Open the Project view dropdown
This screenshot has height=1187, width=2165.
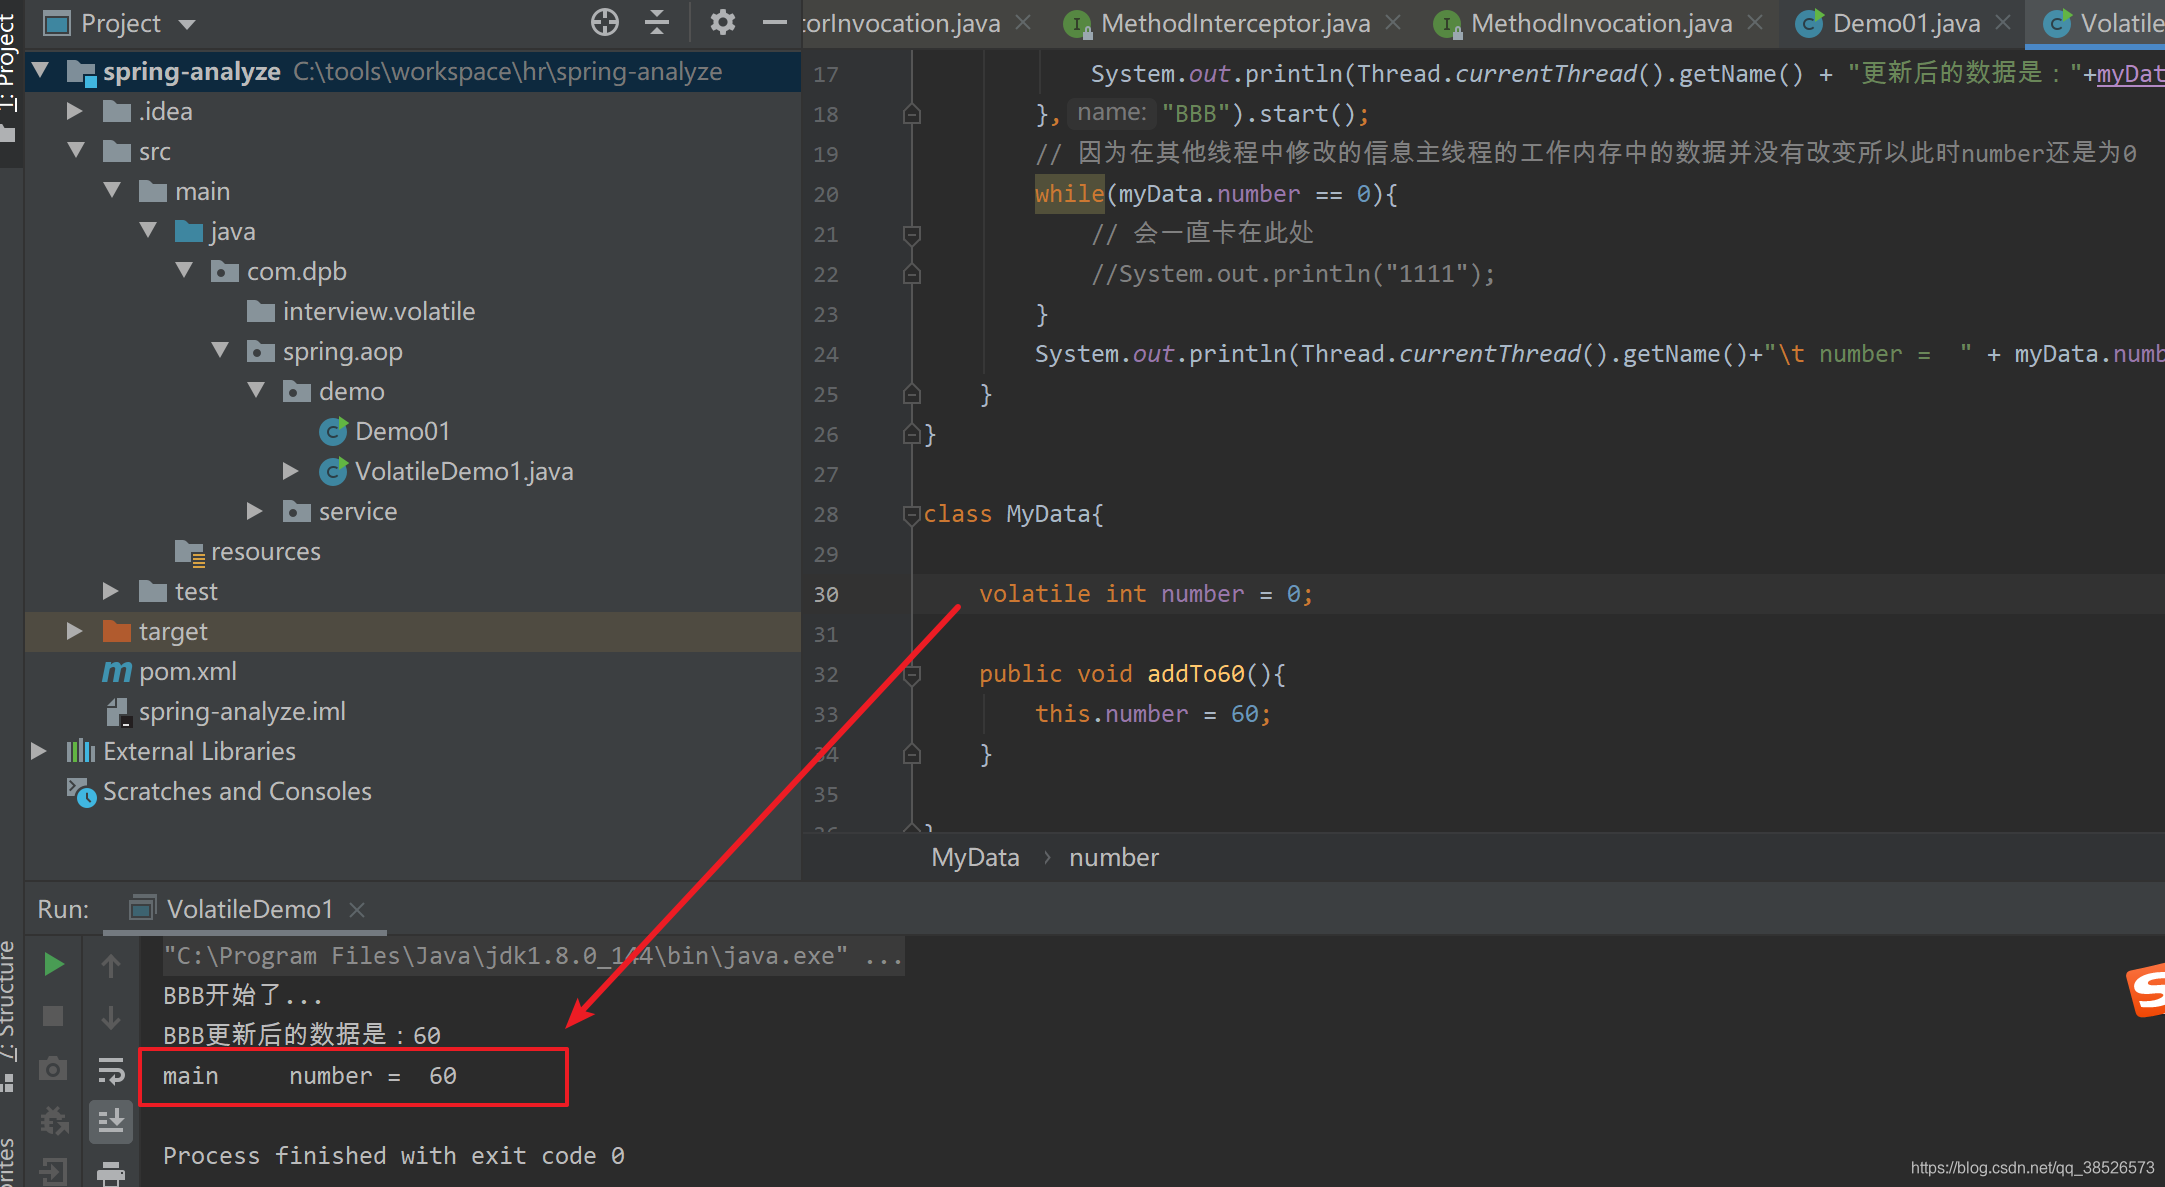coord(186,23)
